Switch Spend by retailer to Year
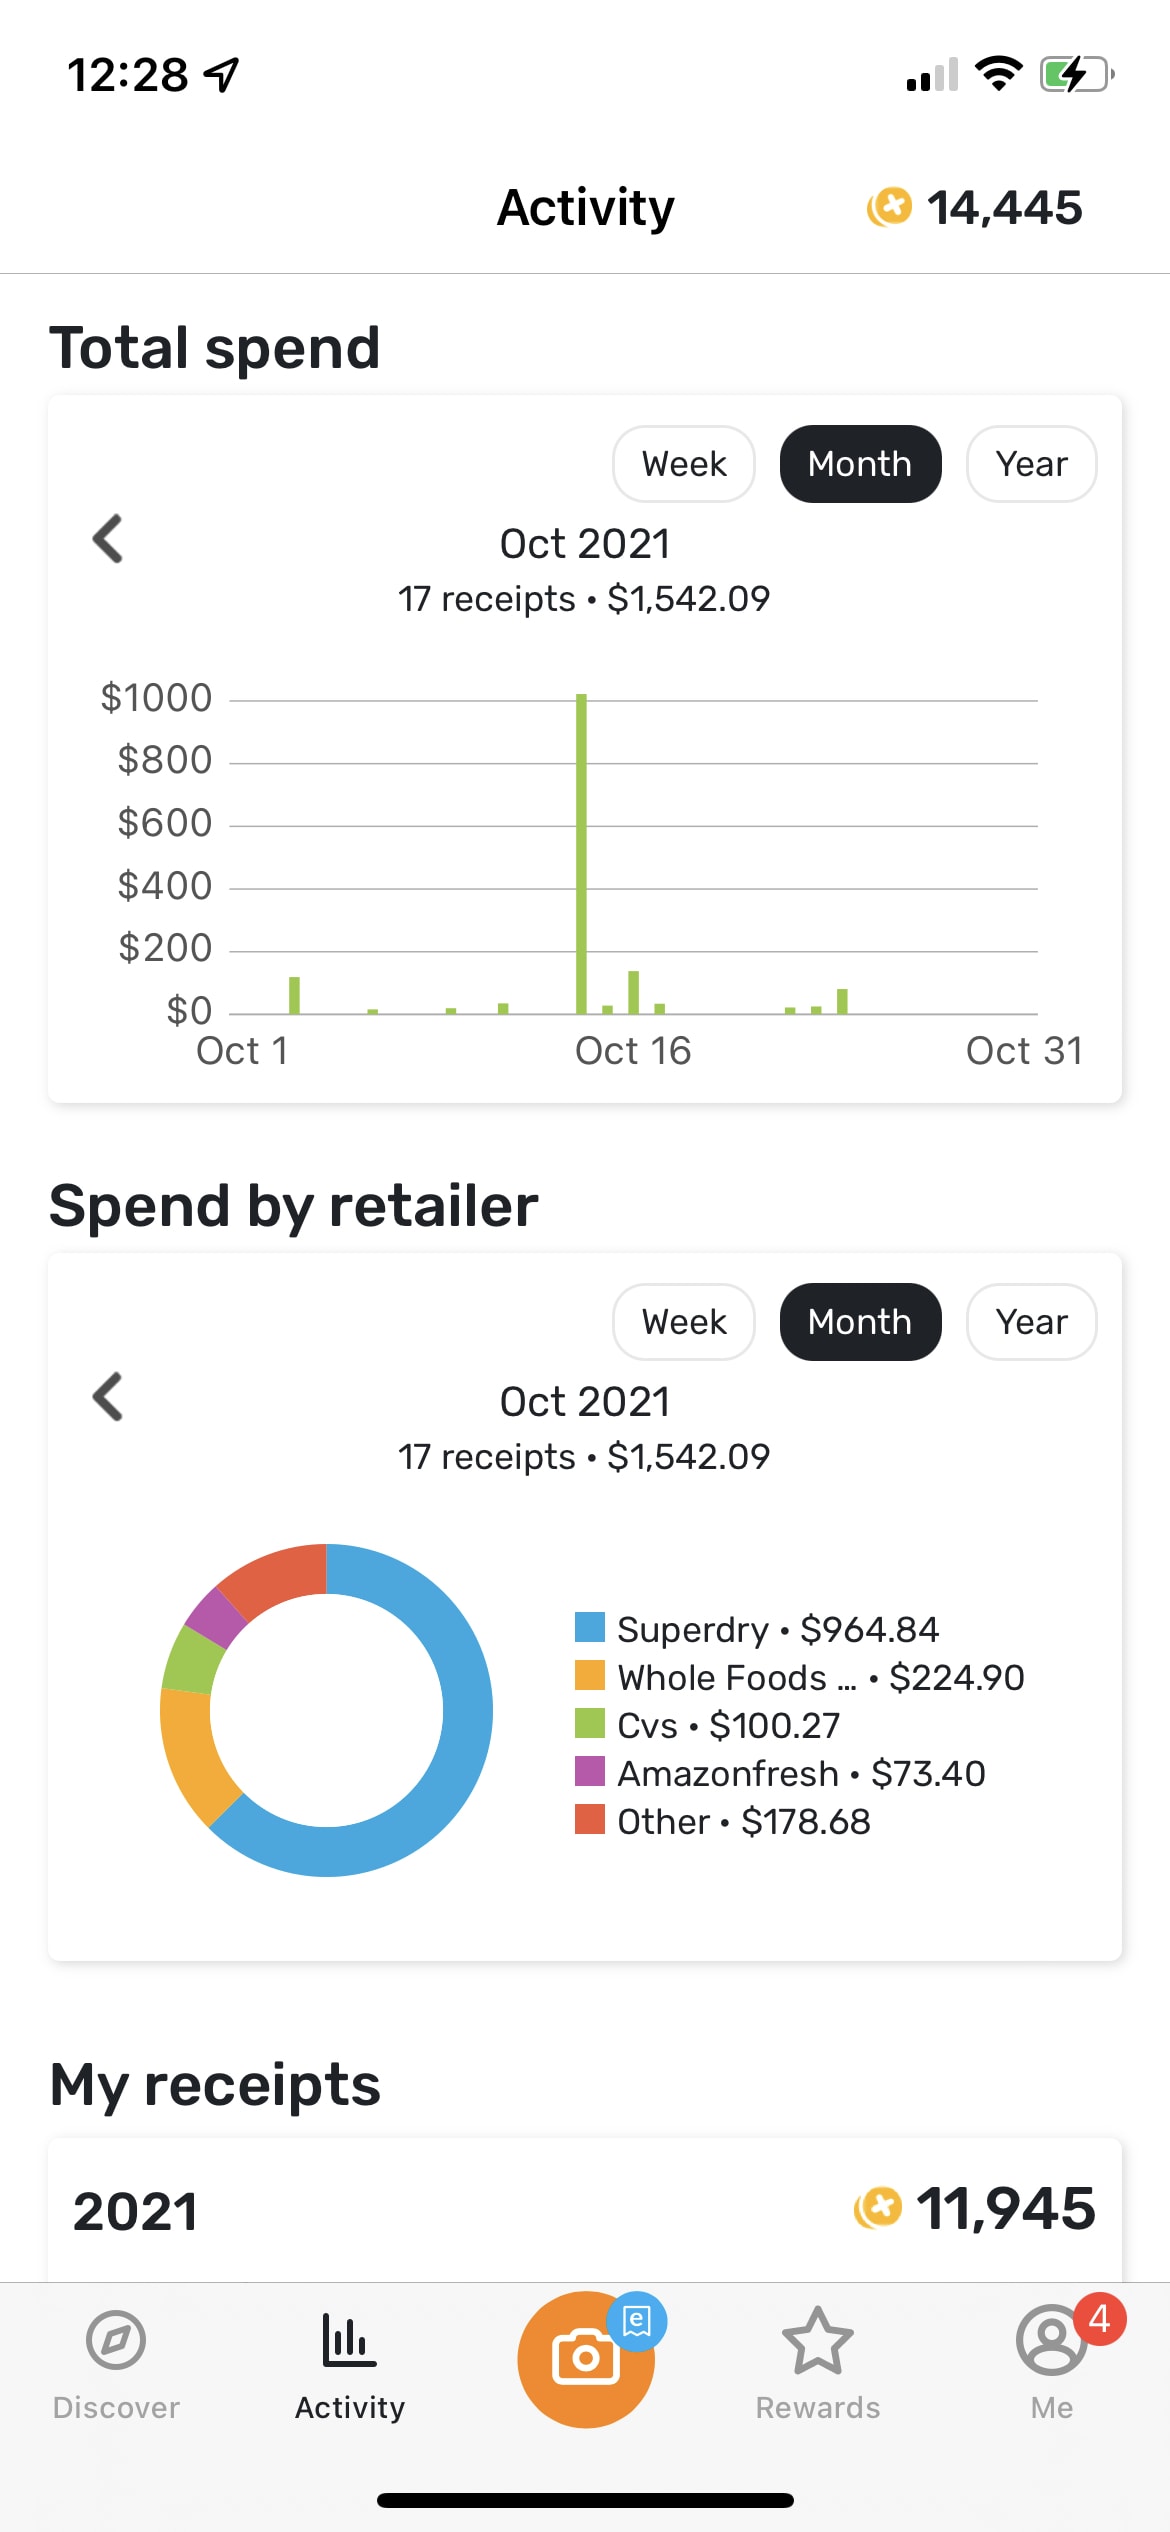 click(x=1031, y=1322)
